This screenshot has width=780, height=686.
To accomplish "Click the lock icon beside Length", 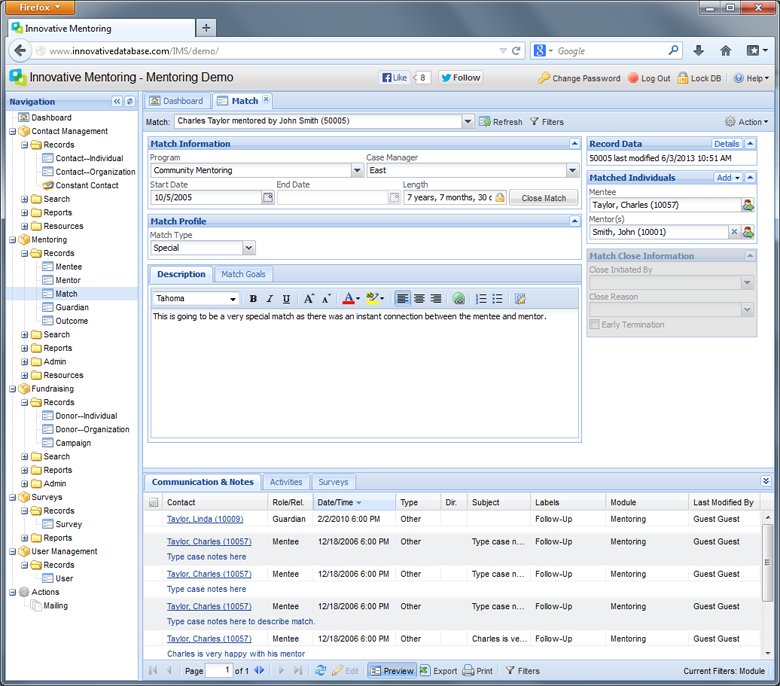I will coord(500,198).
